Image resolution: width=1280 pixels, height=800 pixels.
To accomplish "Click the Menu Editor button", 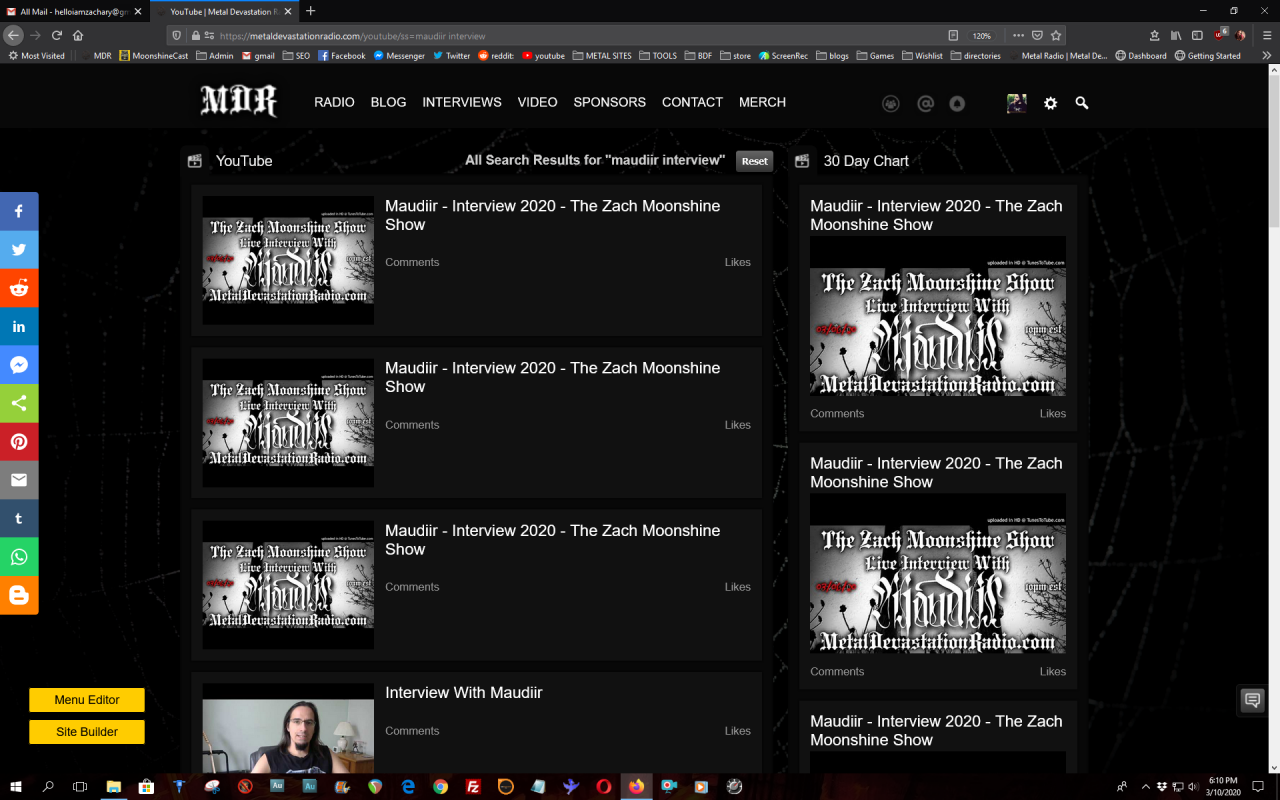I will (87, 700).
